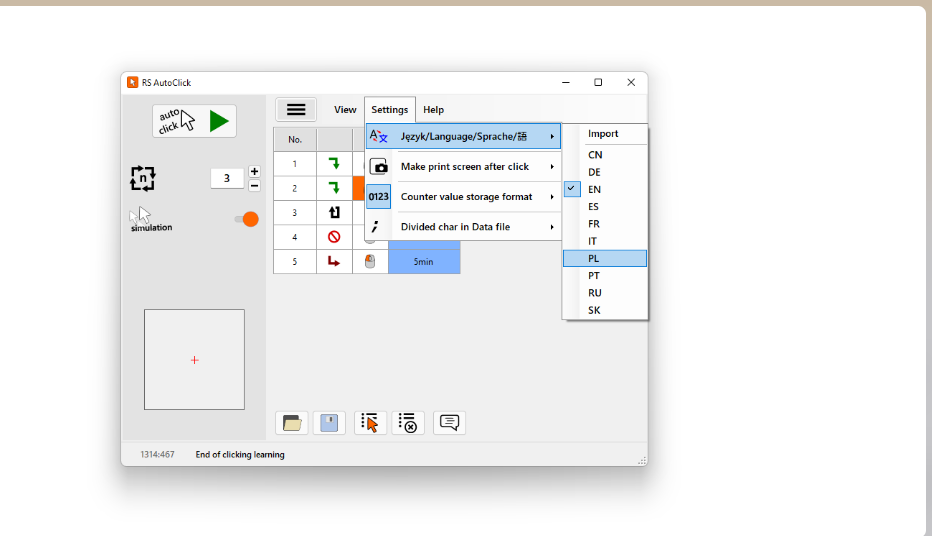This screenshot has height=536, width=932.
Task: Select CN language
Action: point(605,155)
